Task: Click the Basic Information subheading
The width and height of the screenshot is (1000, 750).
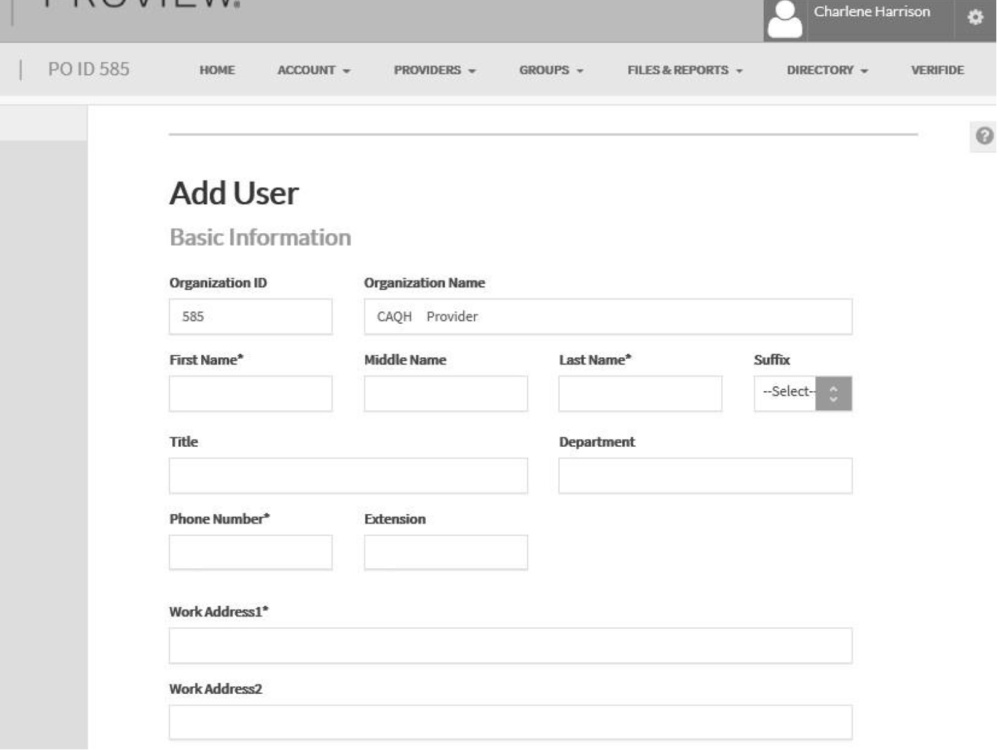Action: pos(260,237)
